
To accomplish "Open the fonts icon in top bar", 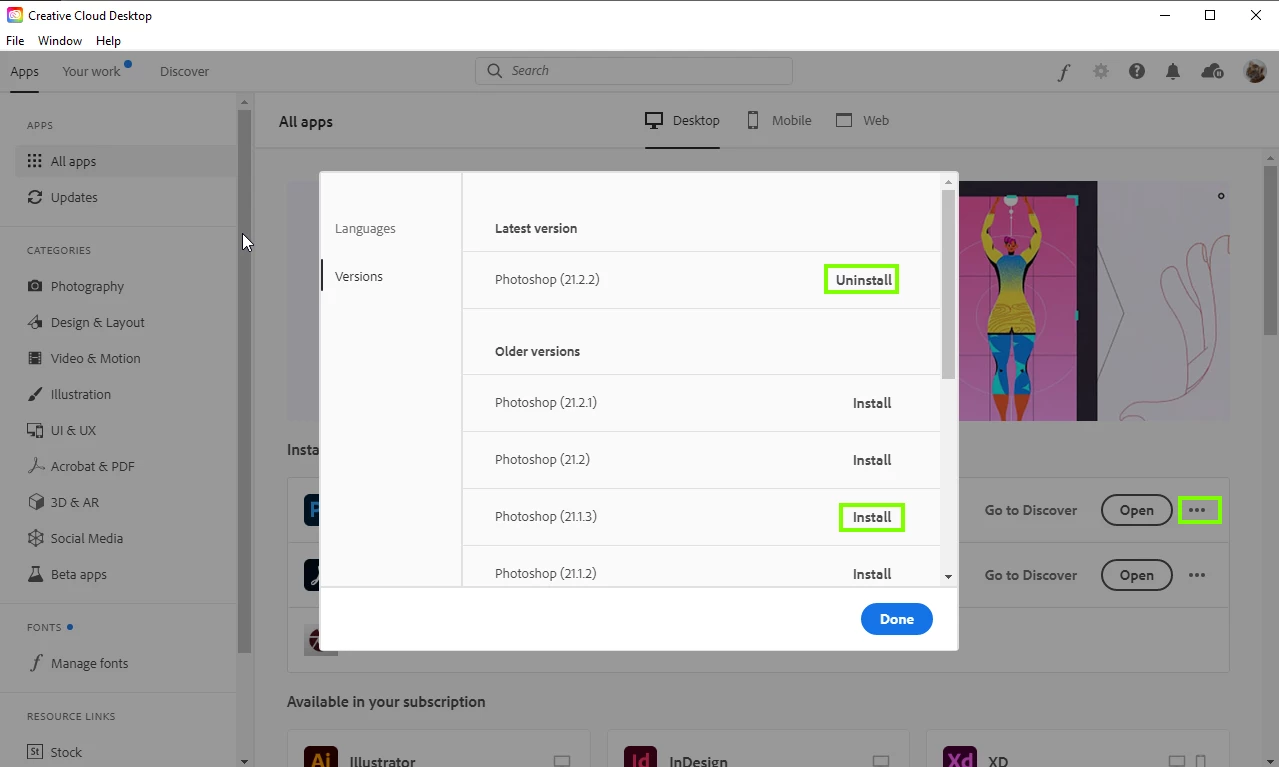I will pos(1064,72).
